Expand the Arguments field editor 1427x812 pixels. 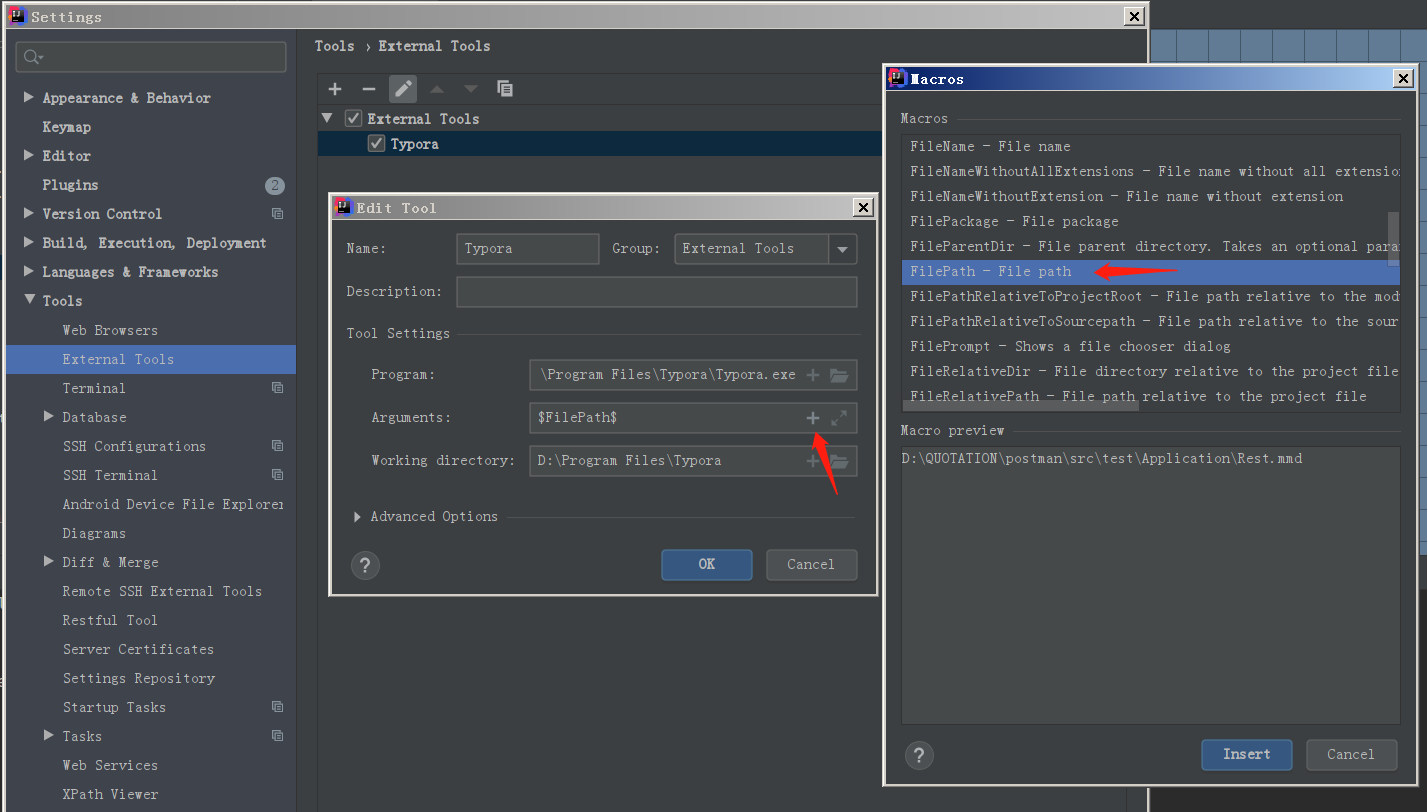coord(840,417)
